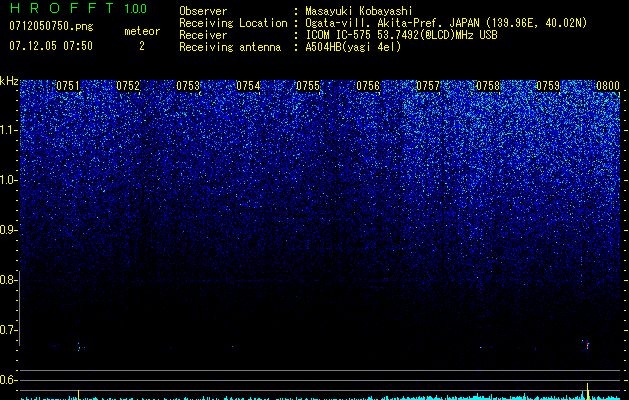Click the 0751 time marker
629x400 pixels.
[x=68, y=86]
